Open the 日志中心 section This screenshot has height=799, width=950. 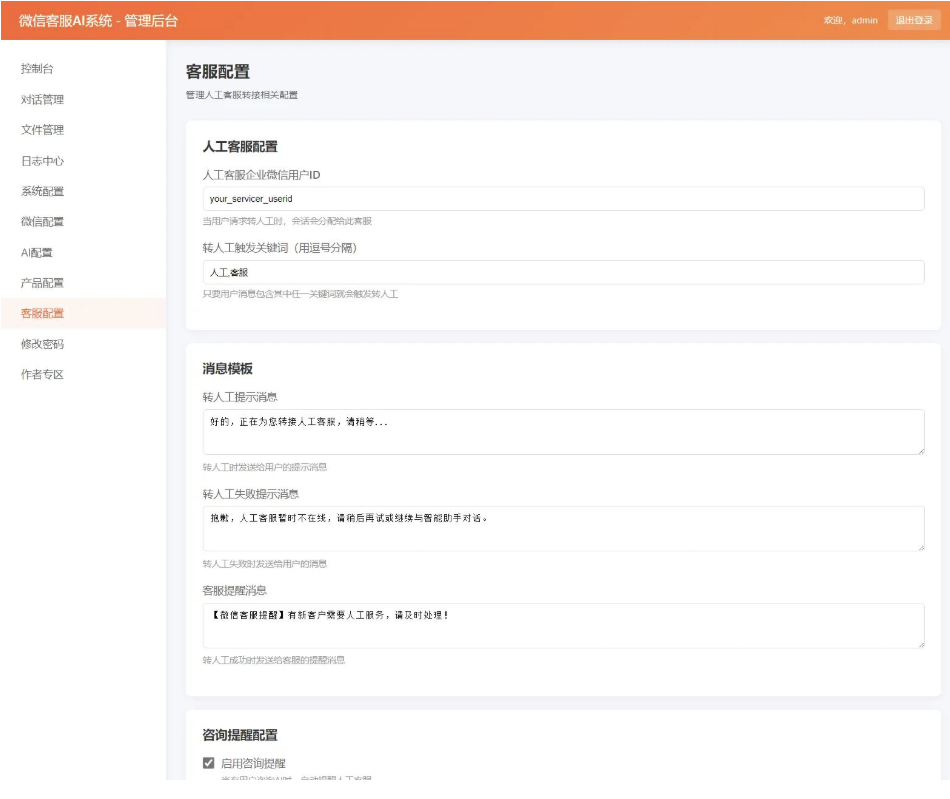pyautogui.click(x=42, y=160)
